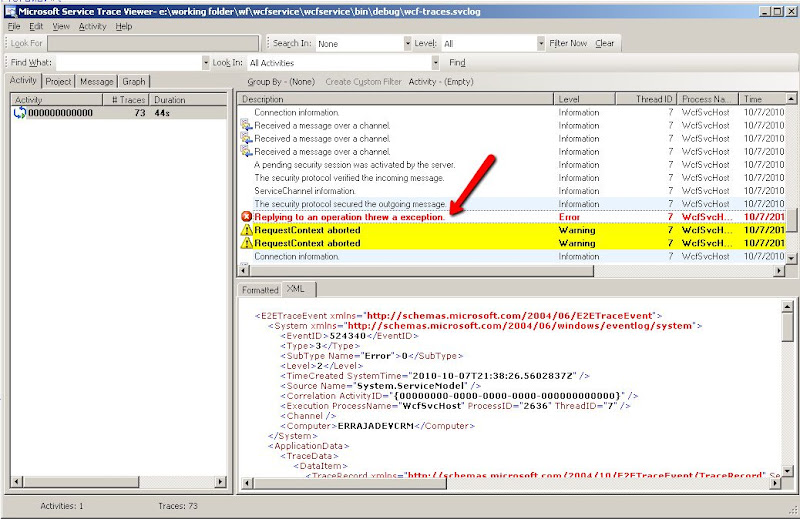This screenshot has width=800, height=519.
Task: Click the third 'Received a message' trace icon
Action: 246,152
